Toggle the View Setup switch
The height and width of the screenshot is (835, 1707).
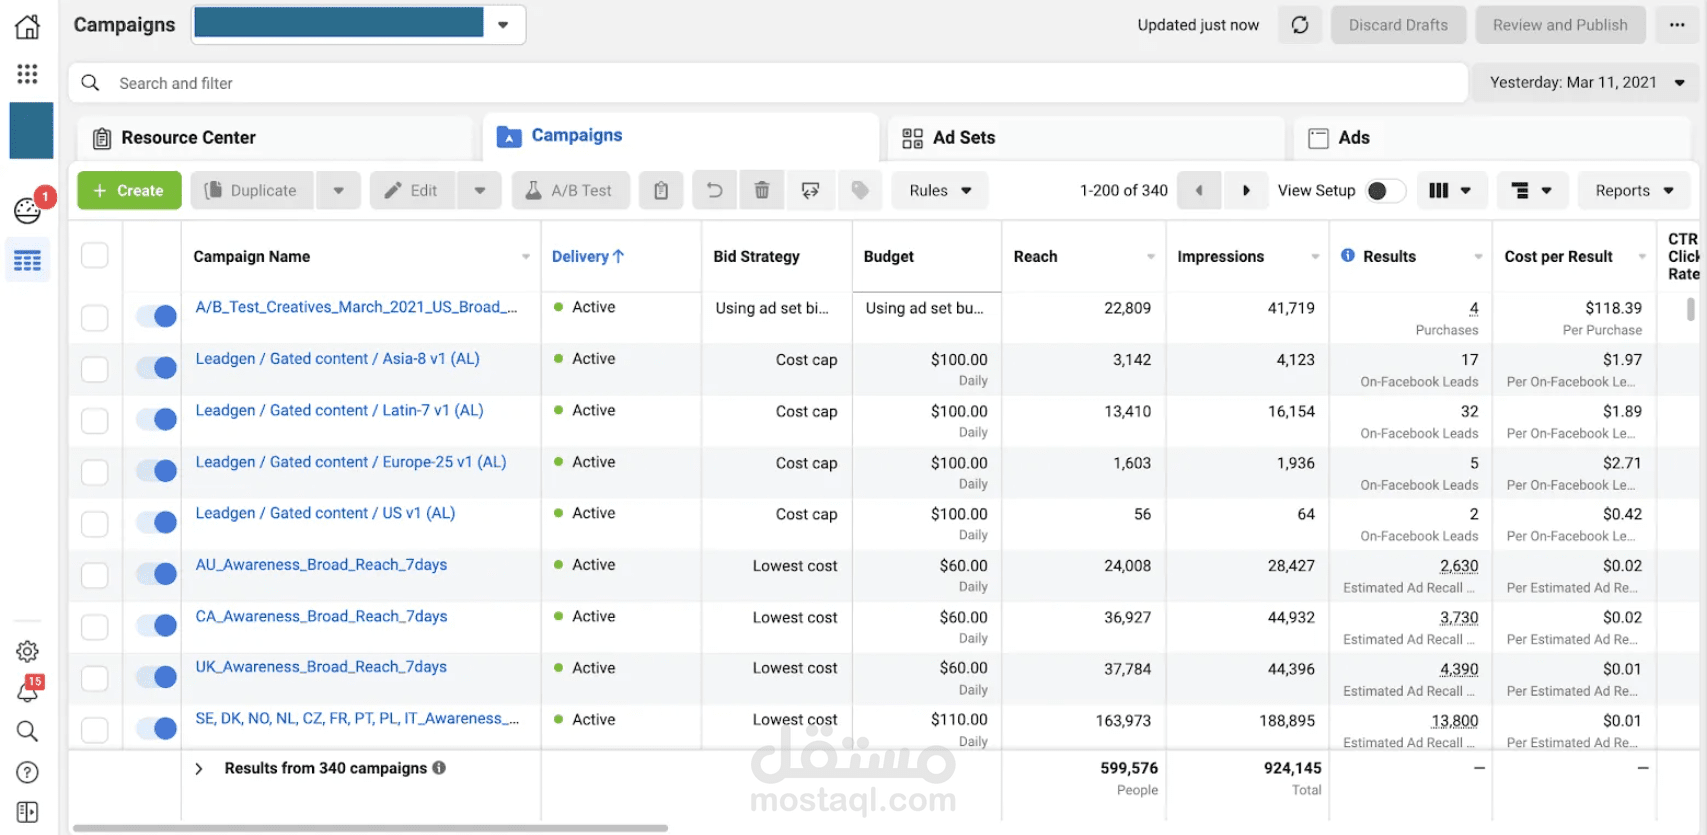coord(1385,190)
